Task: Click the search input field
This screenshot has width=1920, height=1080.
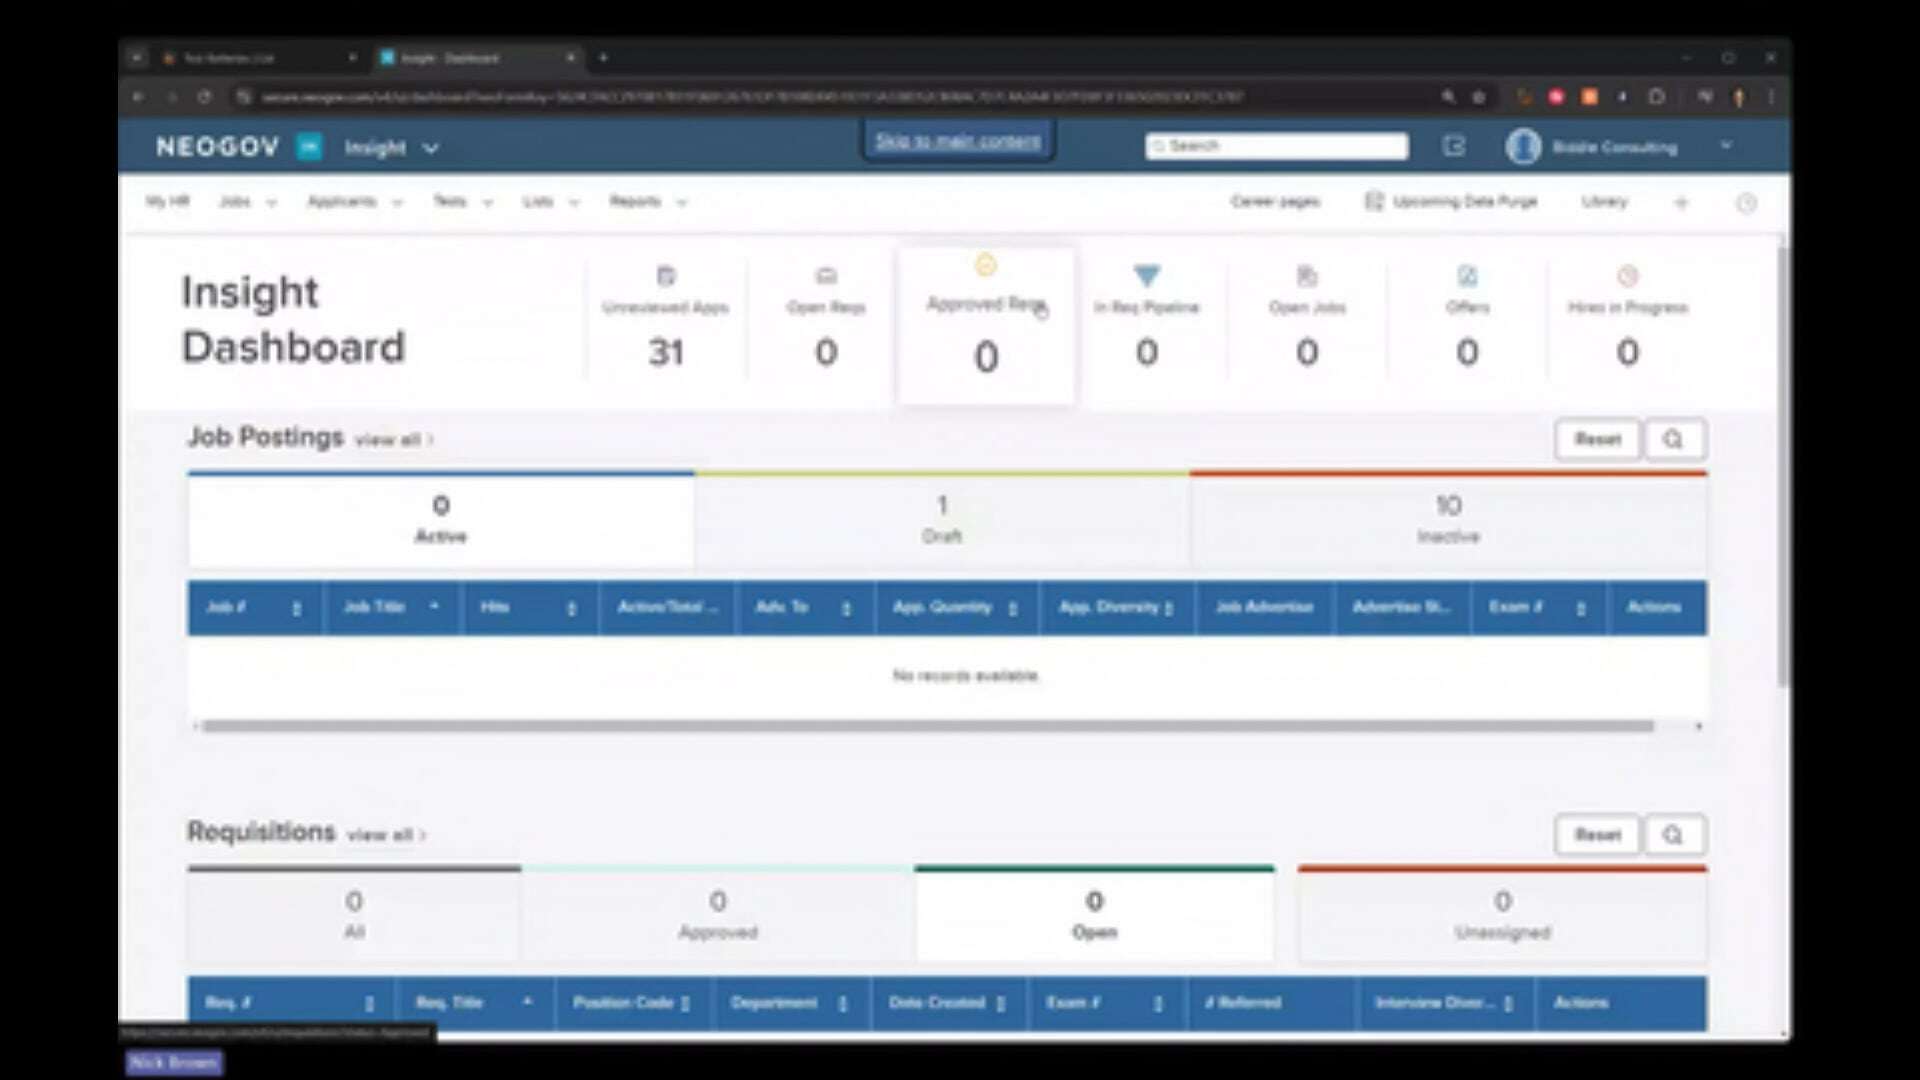Action: click(x=1275, y=145)
